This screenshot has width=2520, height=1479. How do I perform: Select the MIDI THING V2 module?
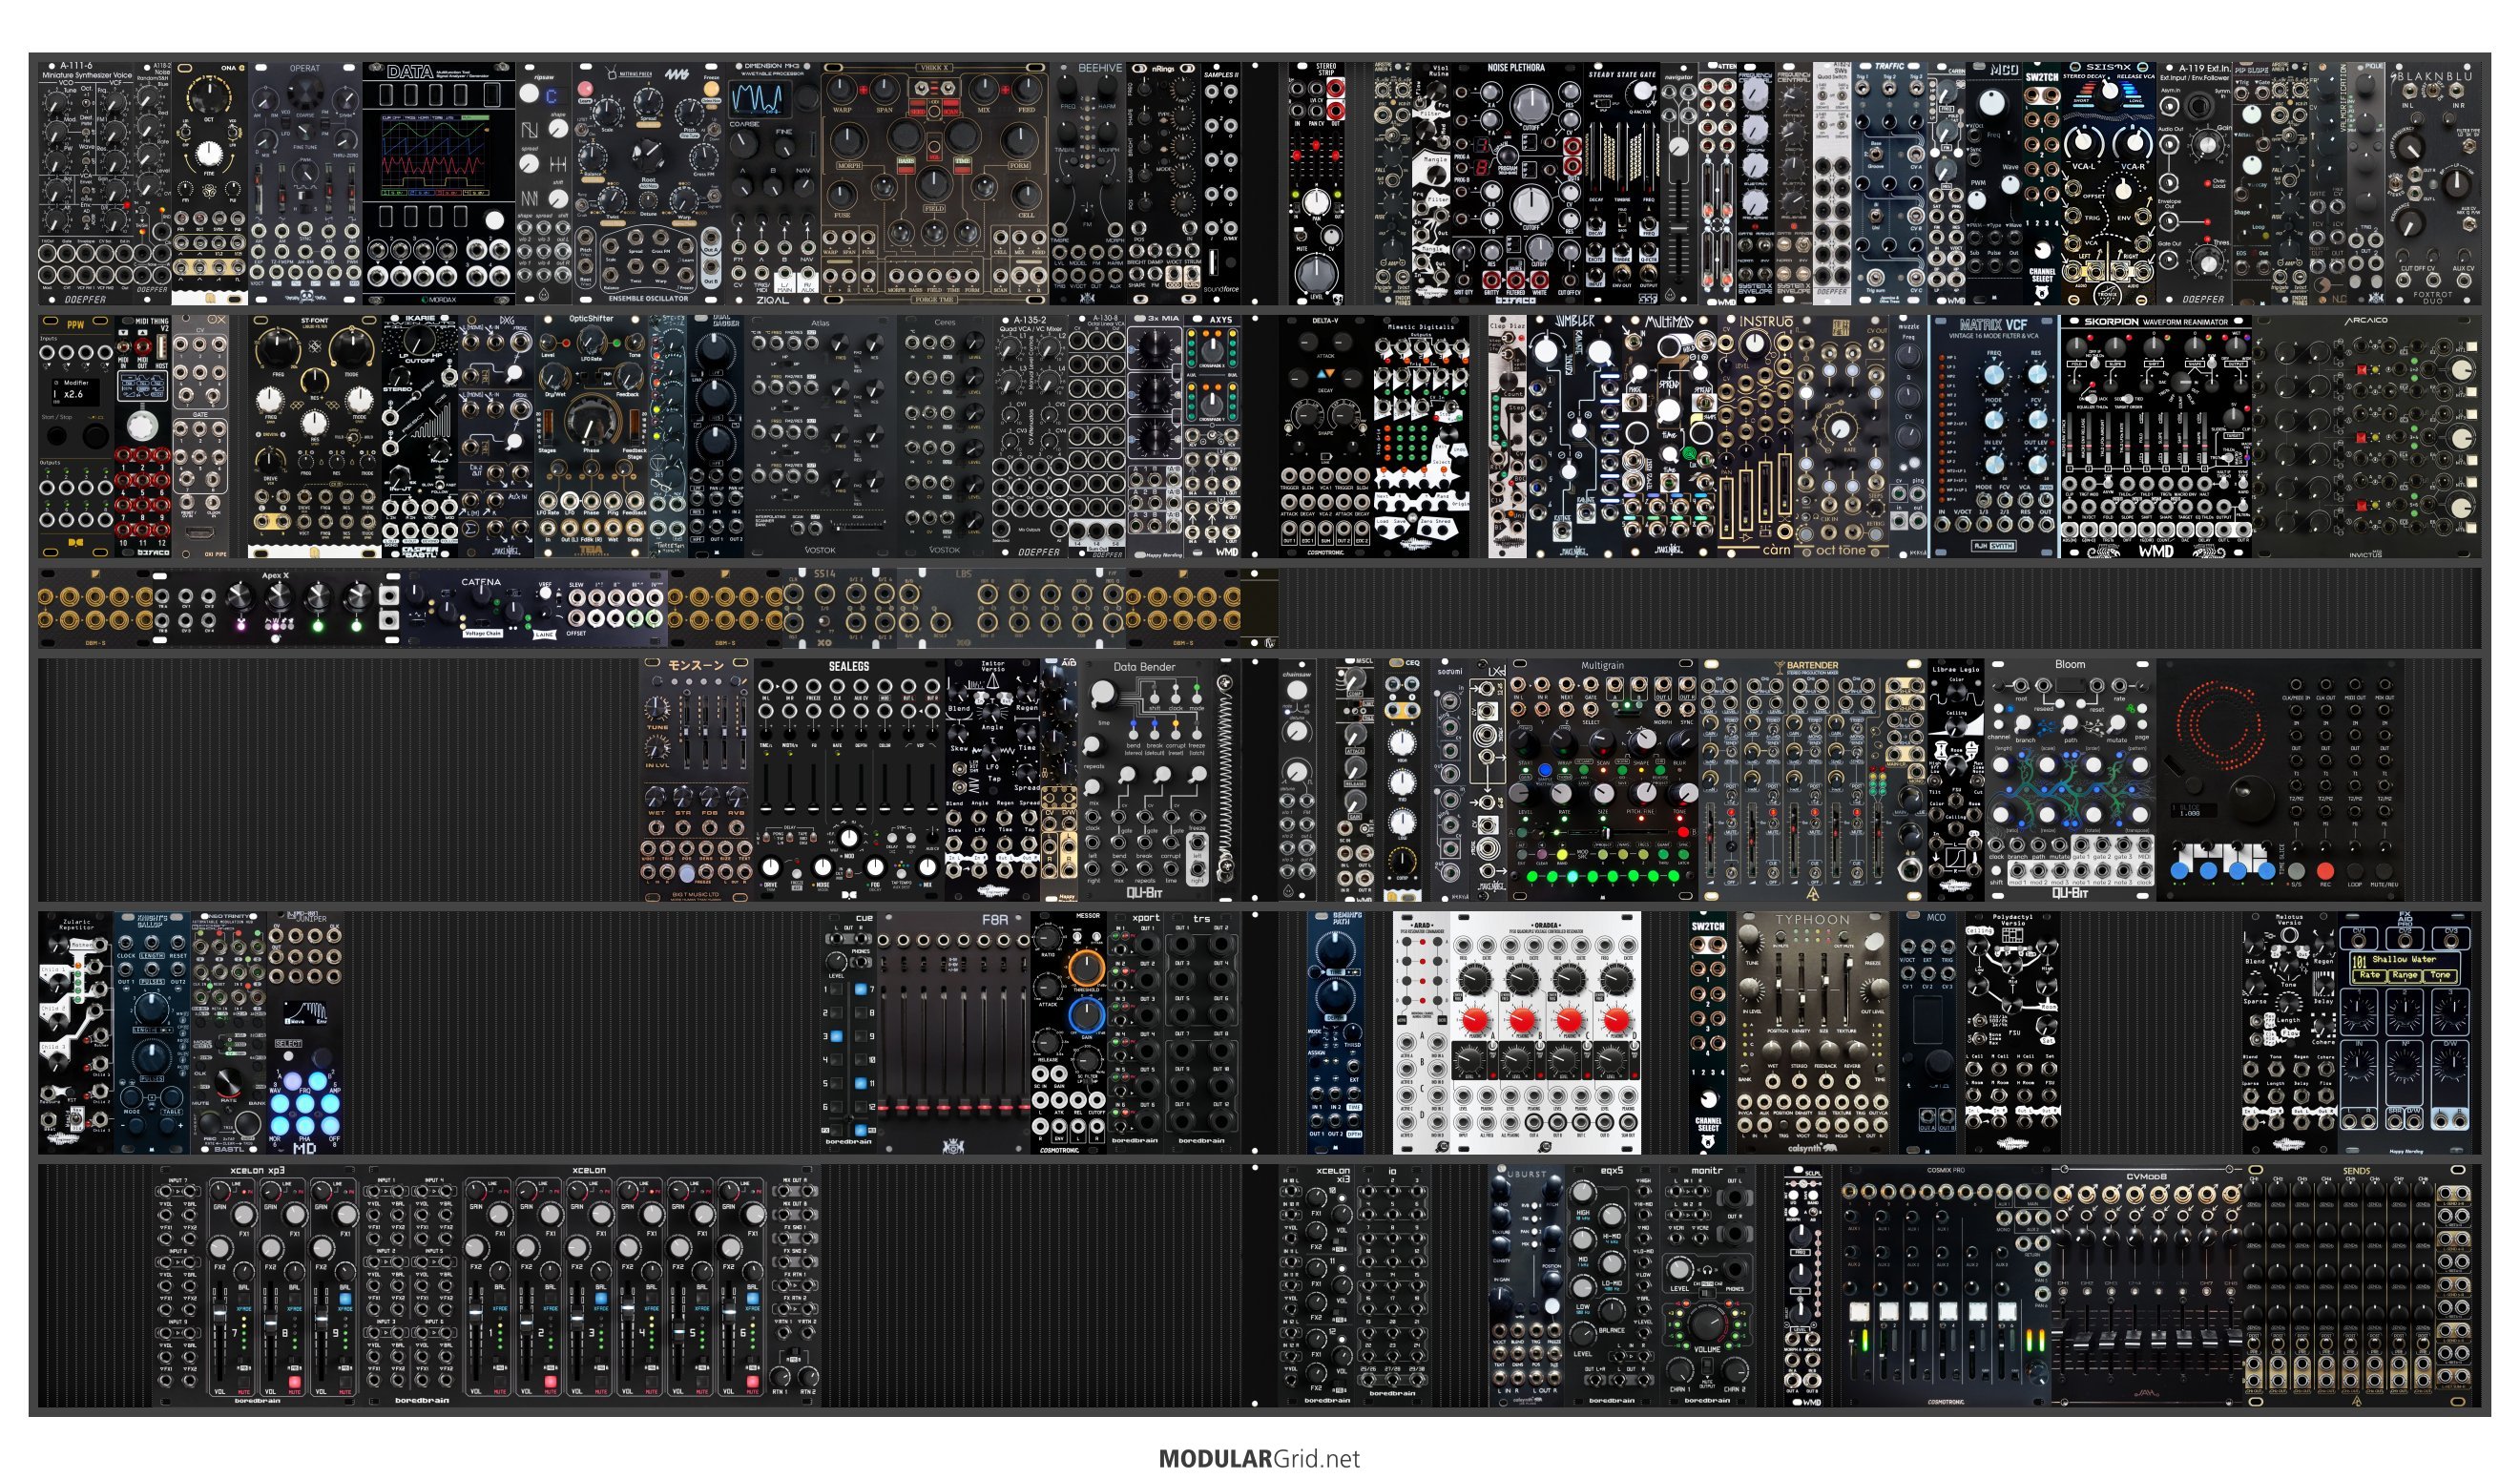click(144, 436)
